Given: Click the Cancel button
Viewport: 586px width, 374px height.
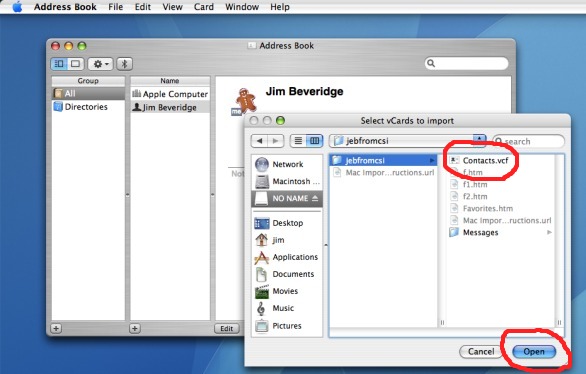Looking at the screenshot, I should [481, 352].
